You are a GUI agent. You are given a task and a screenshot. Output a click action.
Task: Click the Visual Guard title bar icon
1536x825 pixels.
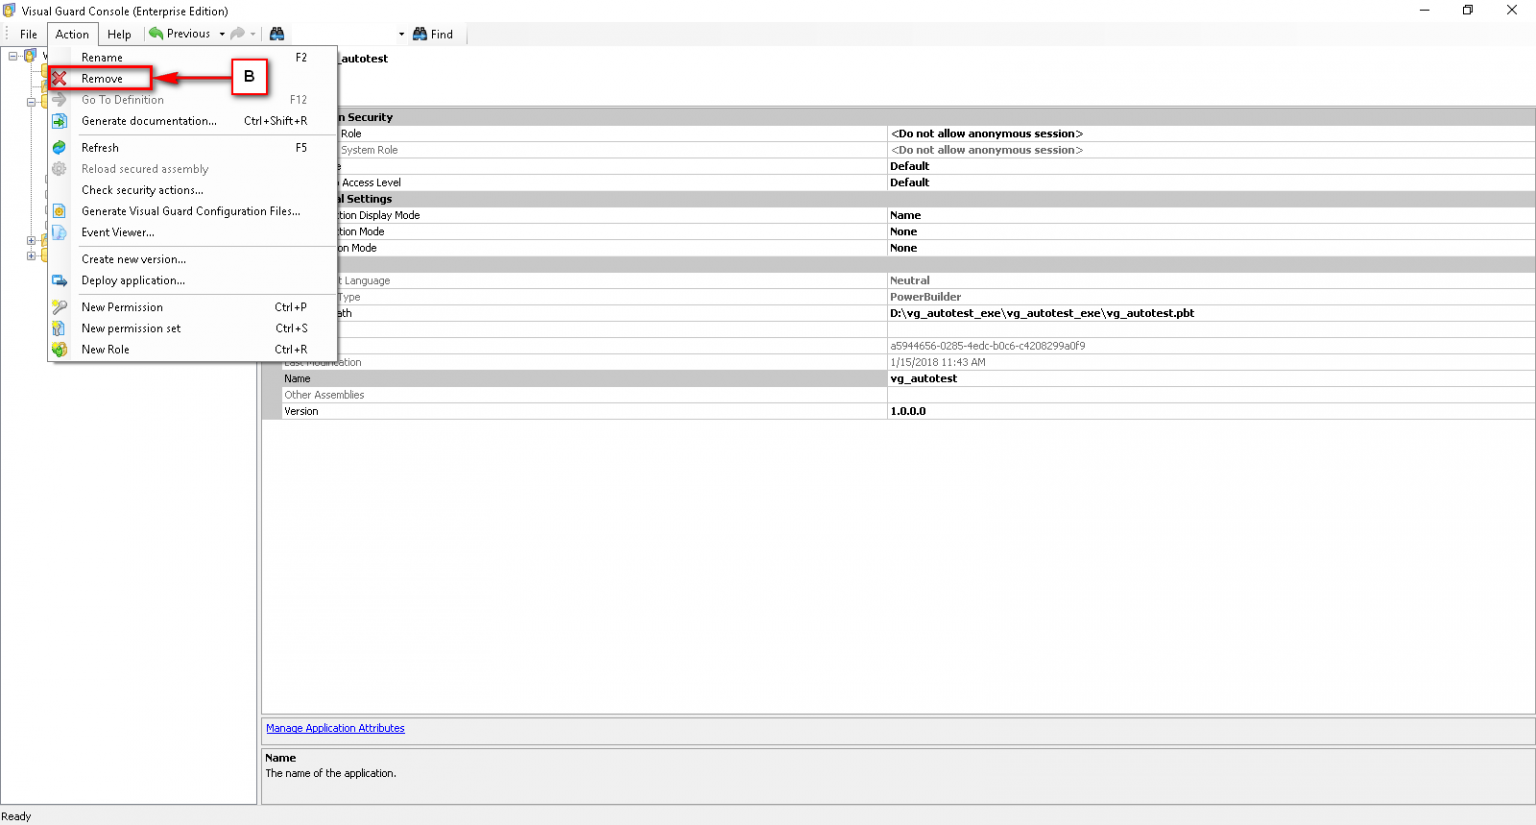click(10, 11)
